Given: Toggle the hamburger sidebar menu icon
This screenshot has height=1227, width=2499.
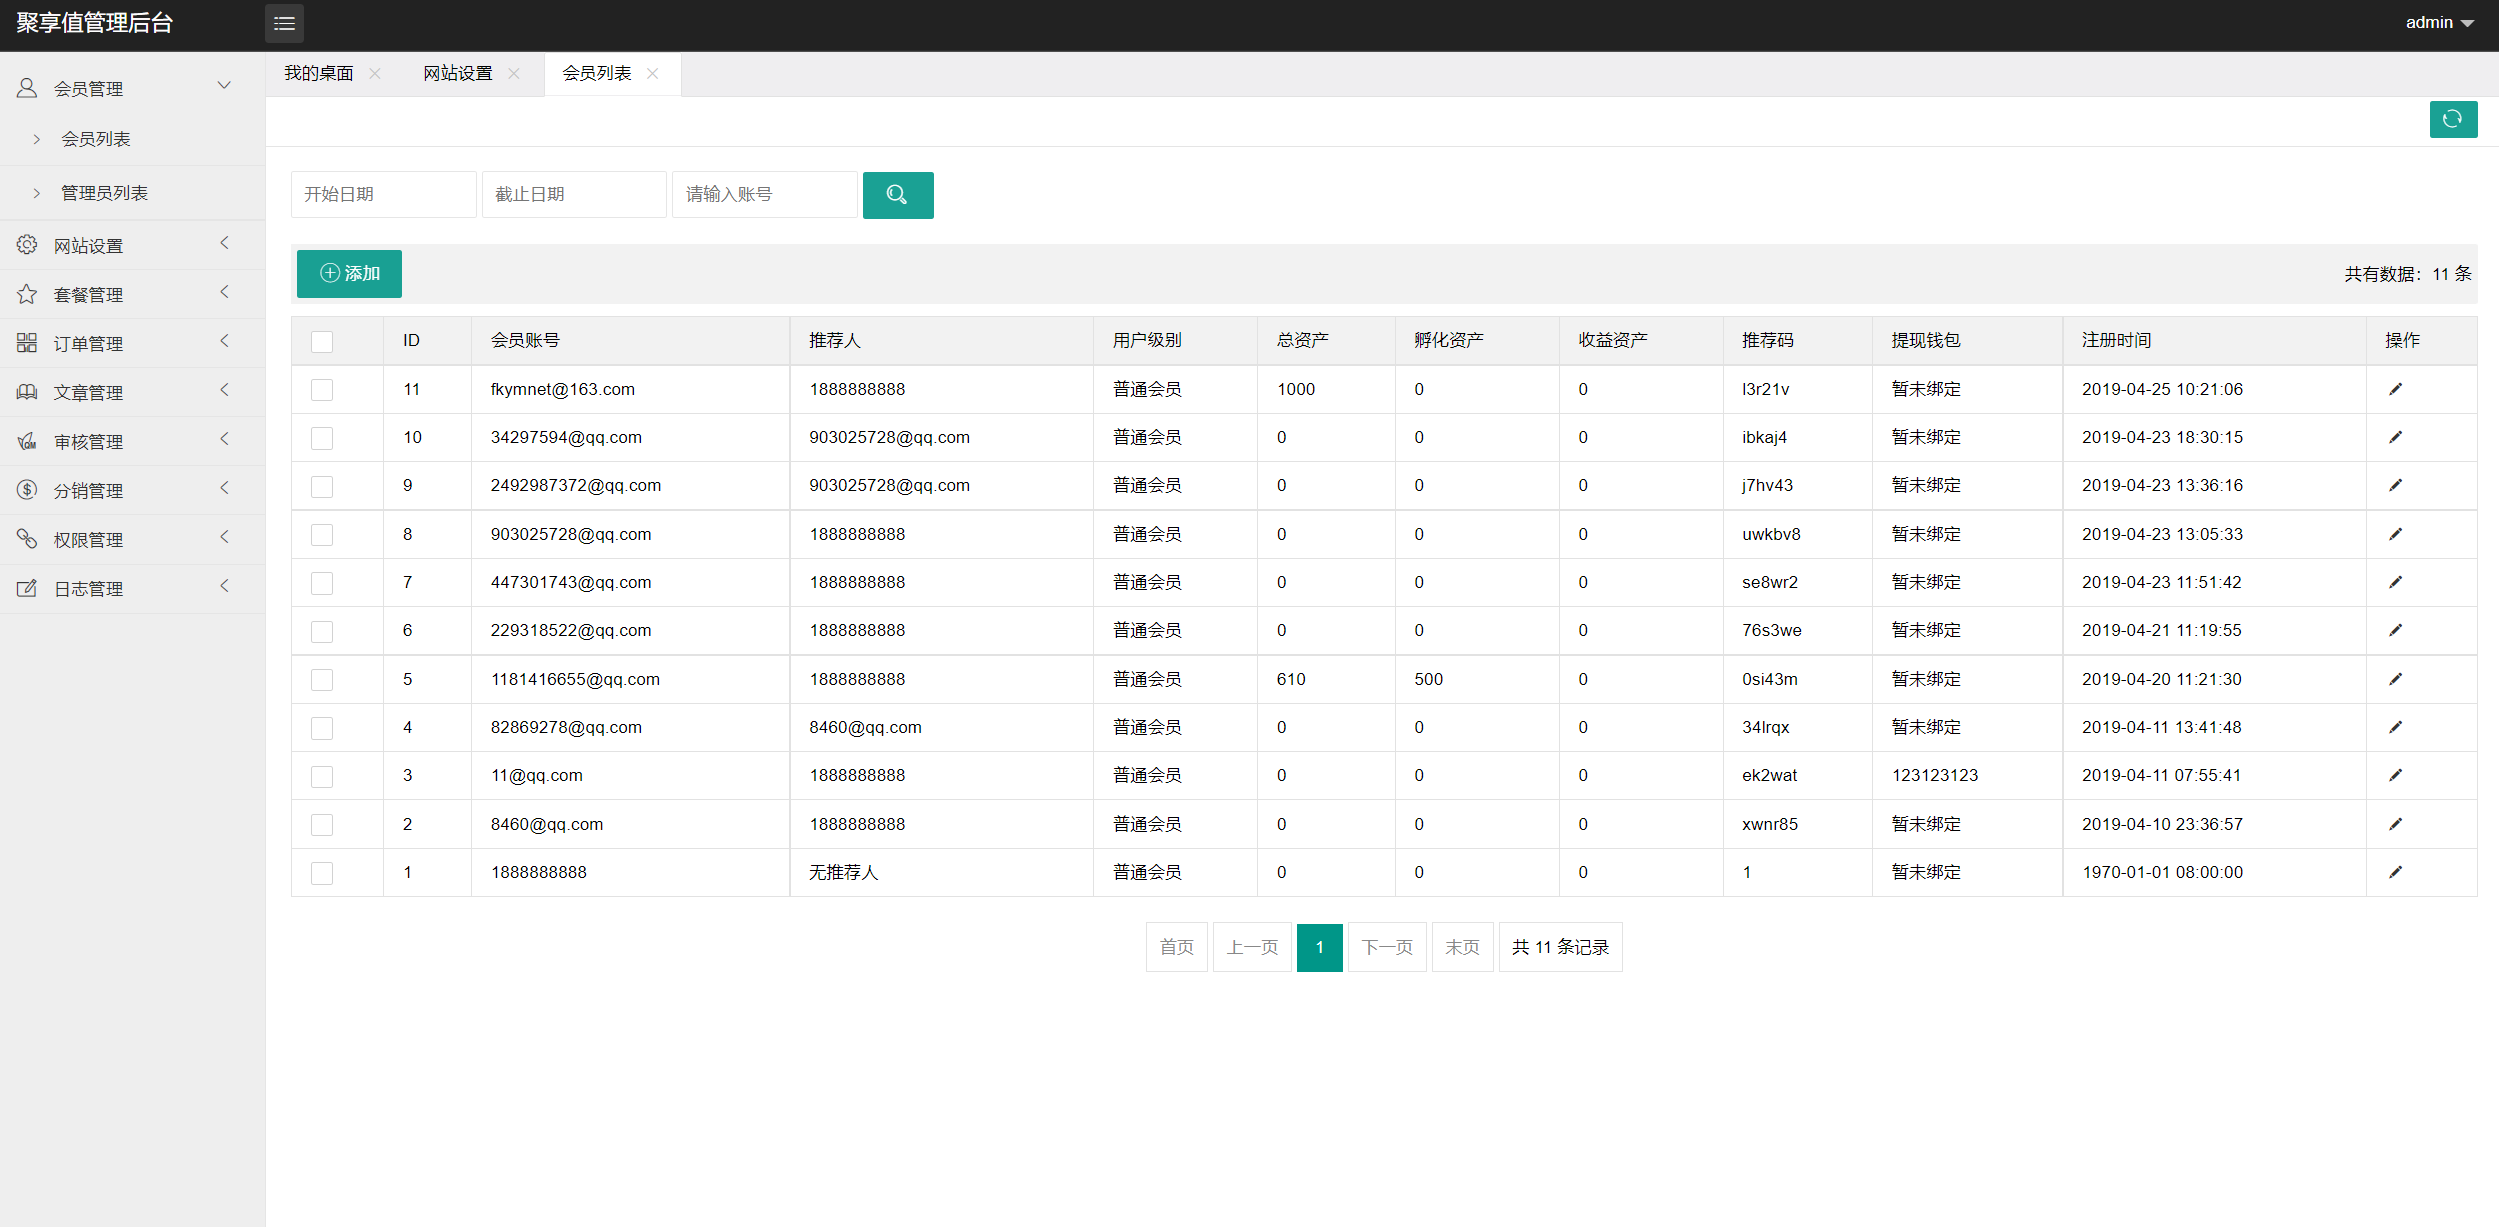Looking at the screenshot, I should click(284, 23).
